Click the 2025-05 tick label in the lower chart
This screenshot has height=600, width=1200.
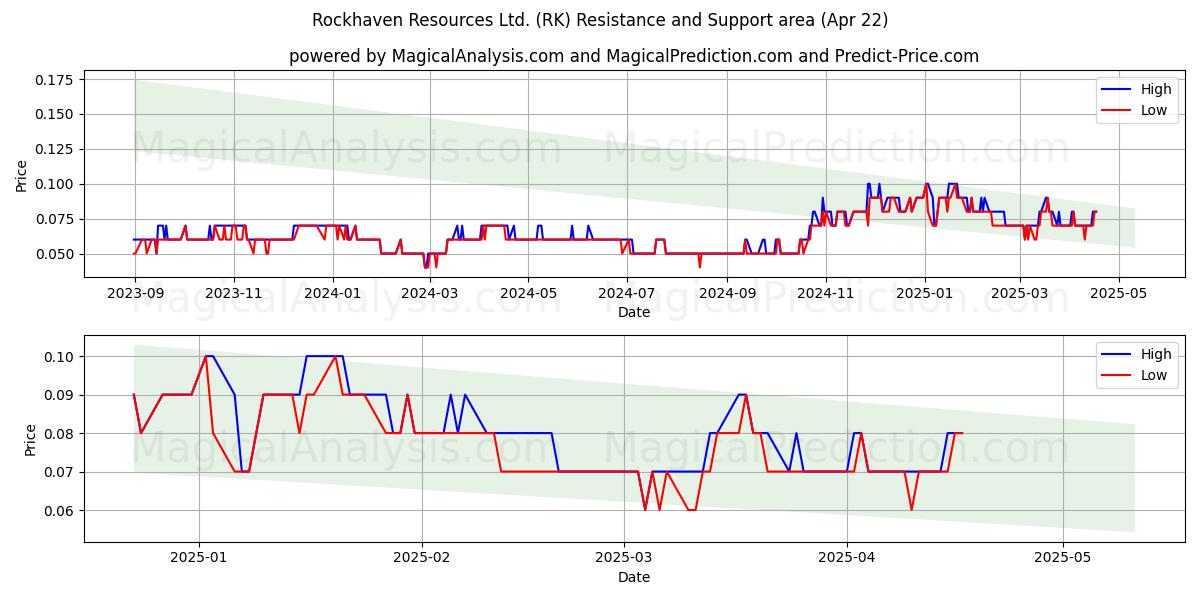tap(1063, 558)
